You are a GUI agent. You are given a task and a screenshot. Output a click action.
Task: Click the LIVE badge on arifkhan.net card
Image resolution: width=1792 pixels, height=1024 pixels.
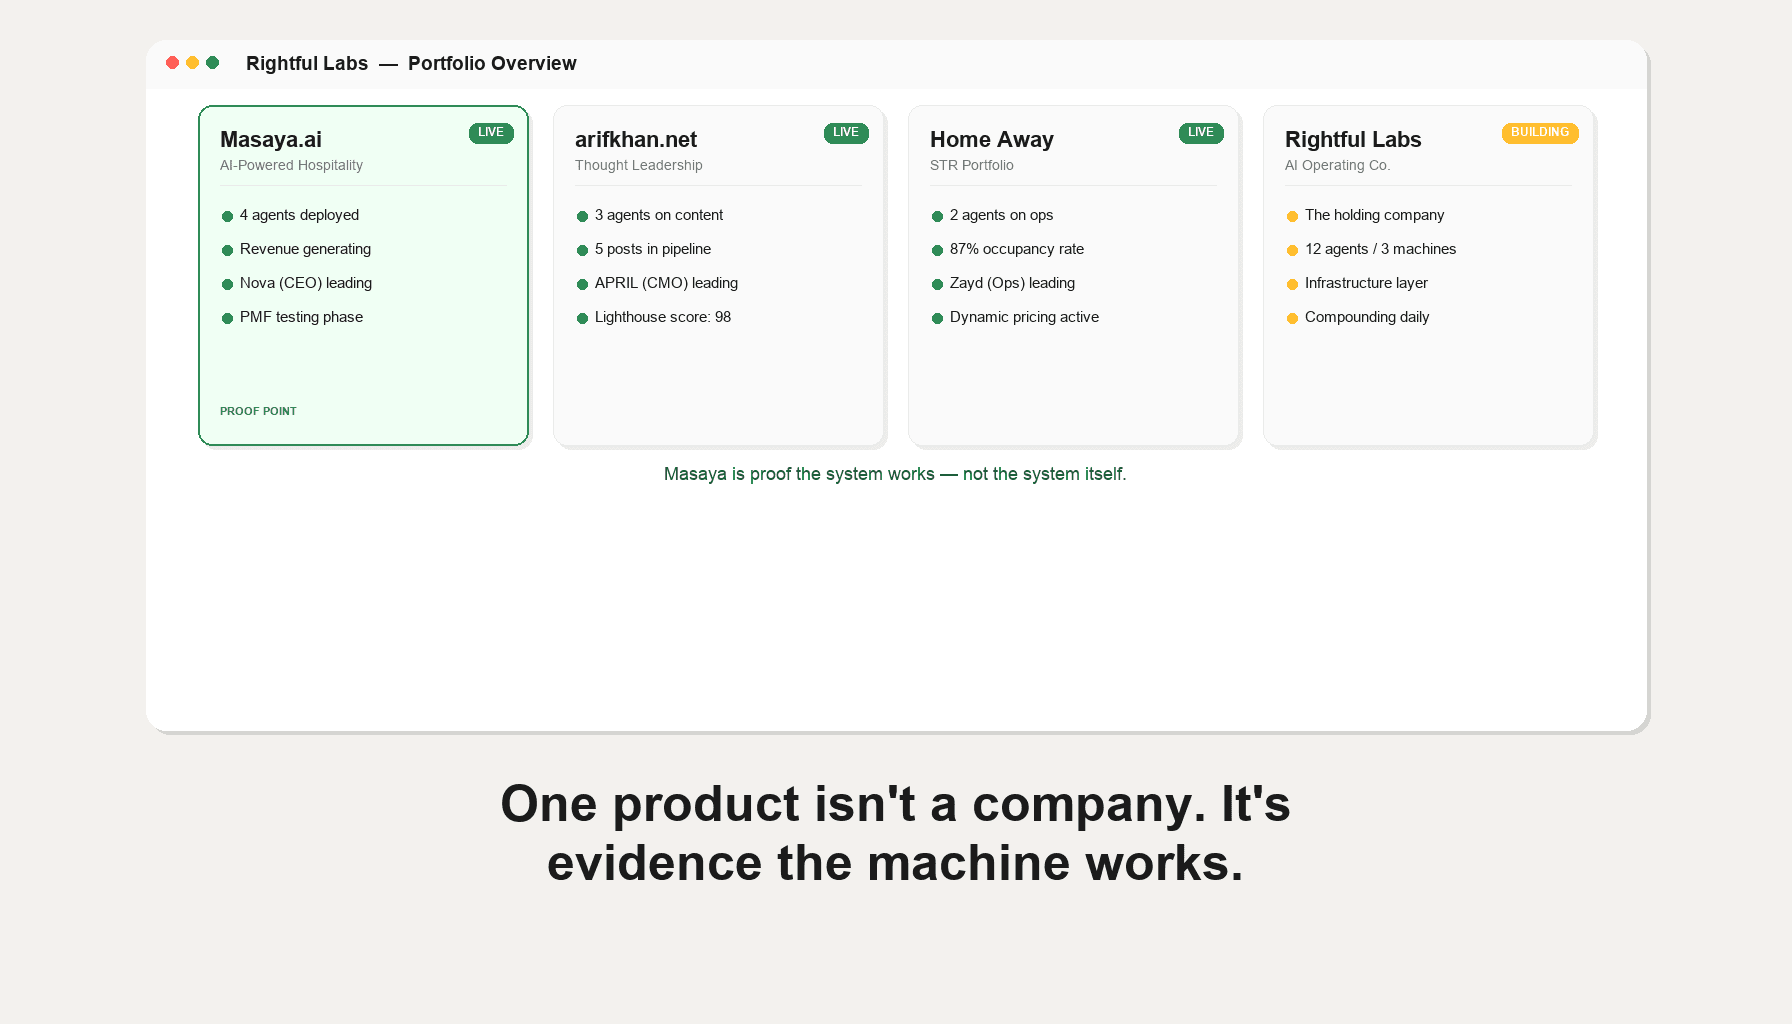[x=846, y=133]
